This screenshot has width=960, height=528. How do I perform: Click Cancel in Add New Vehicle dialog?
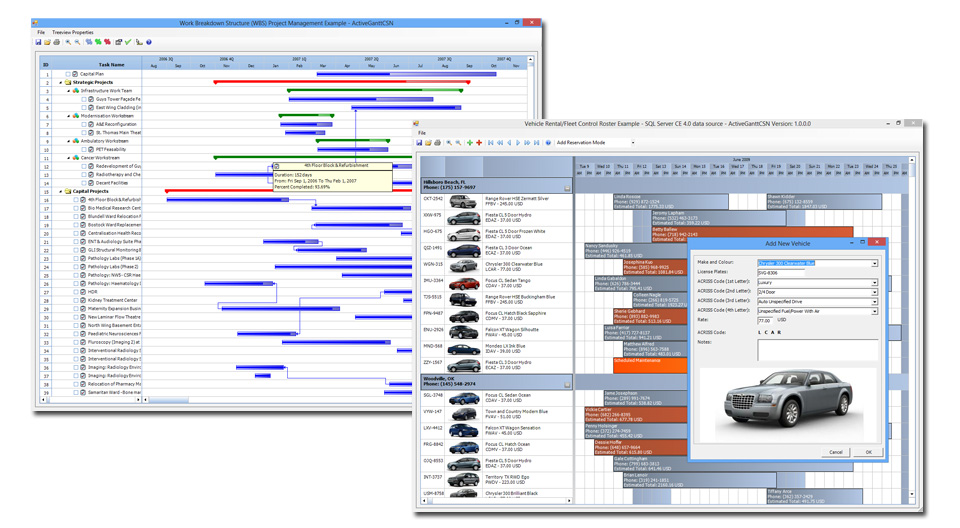(836, 452)
